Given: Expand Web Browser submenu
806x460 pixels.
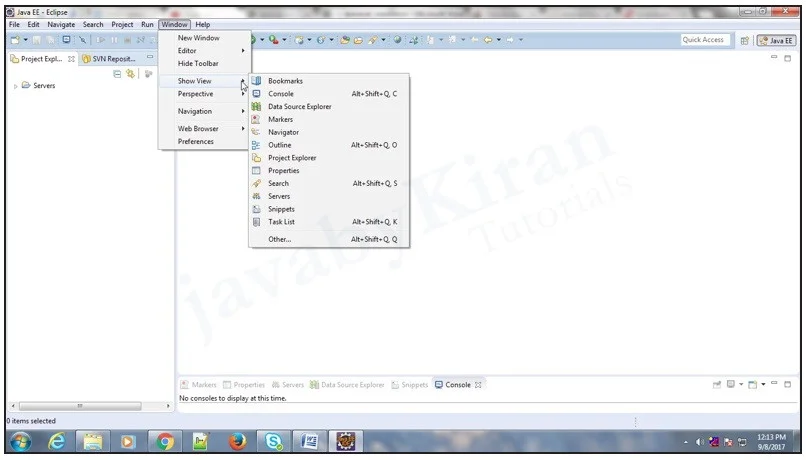Looking at the screenshot, I should [x=205, y=129].
